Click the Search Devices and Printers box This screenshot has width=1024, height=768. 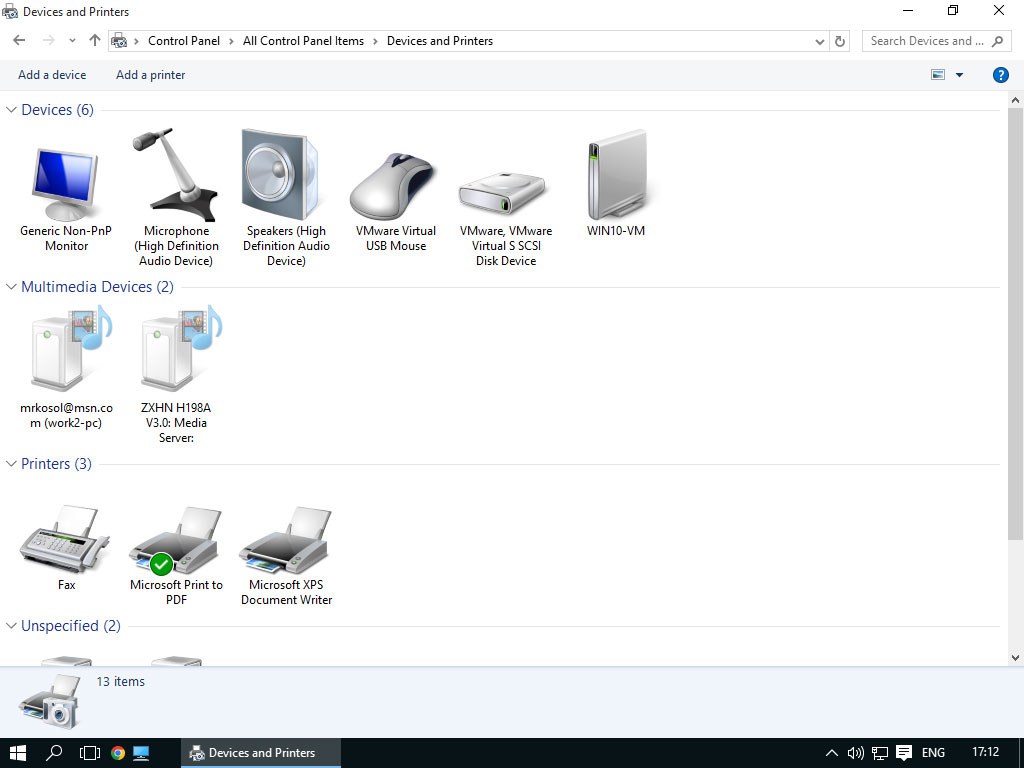click(926, 41)
